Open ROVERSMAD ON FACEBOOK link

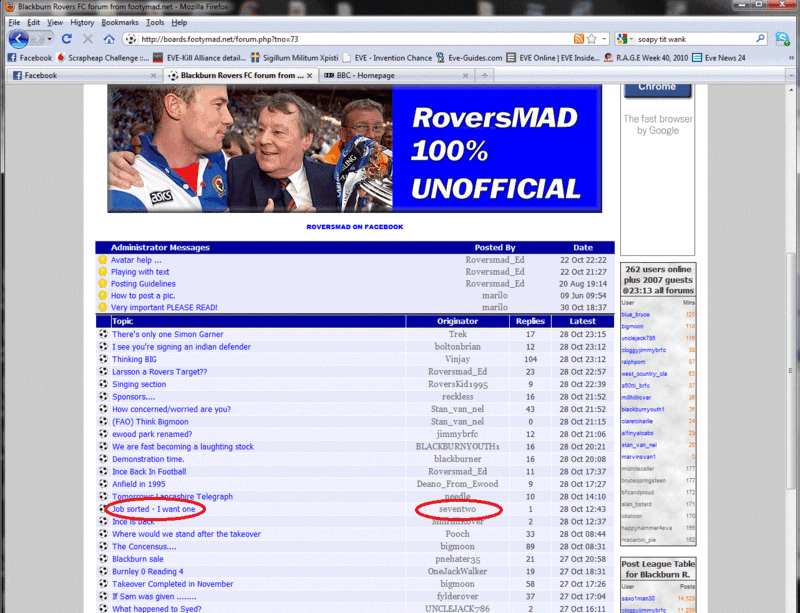(355, 227)
